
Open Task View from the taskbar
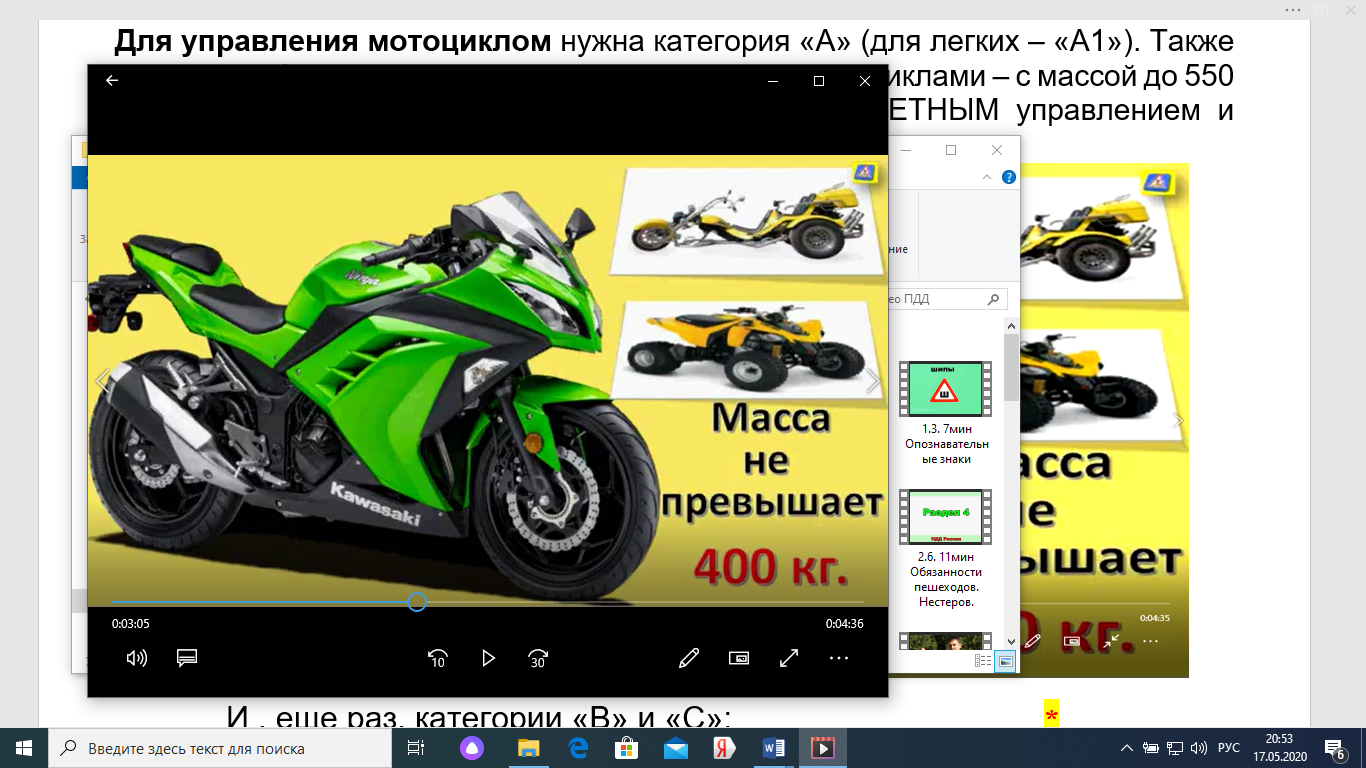(x=416, y=748)
